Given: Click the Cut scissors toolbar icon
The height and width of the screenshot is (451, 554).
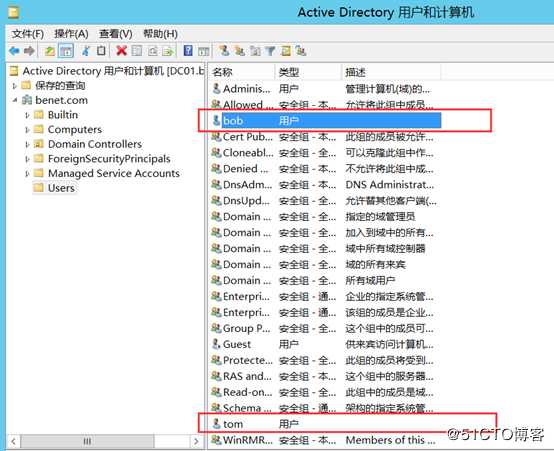Looking at the screenshot, I should [x=86, y=51].
